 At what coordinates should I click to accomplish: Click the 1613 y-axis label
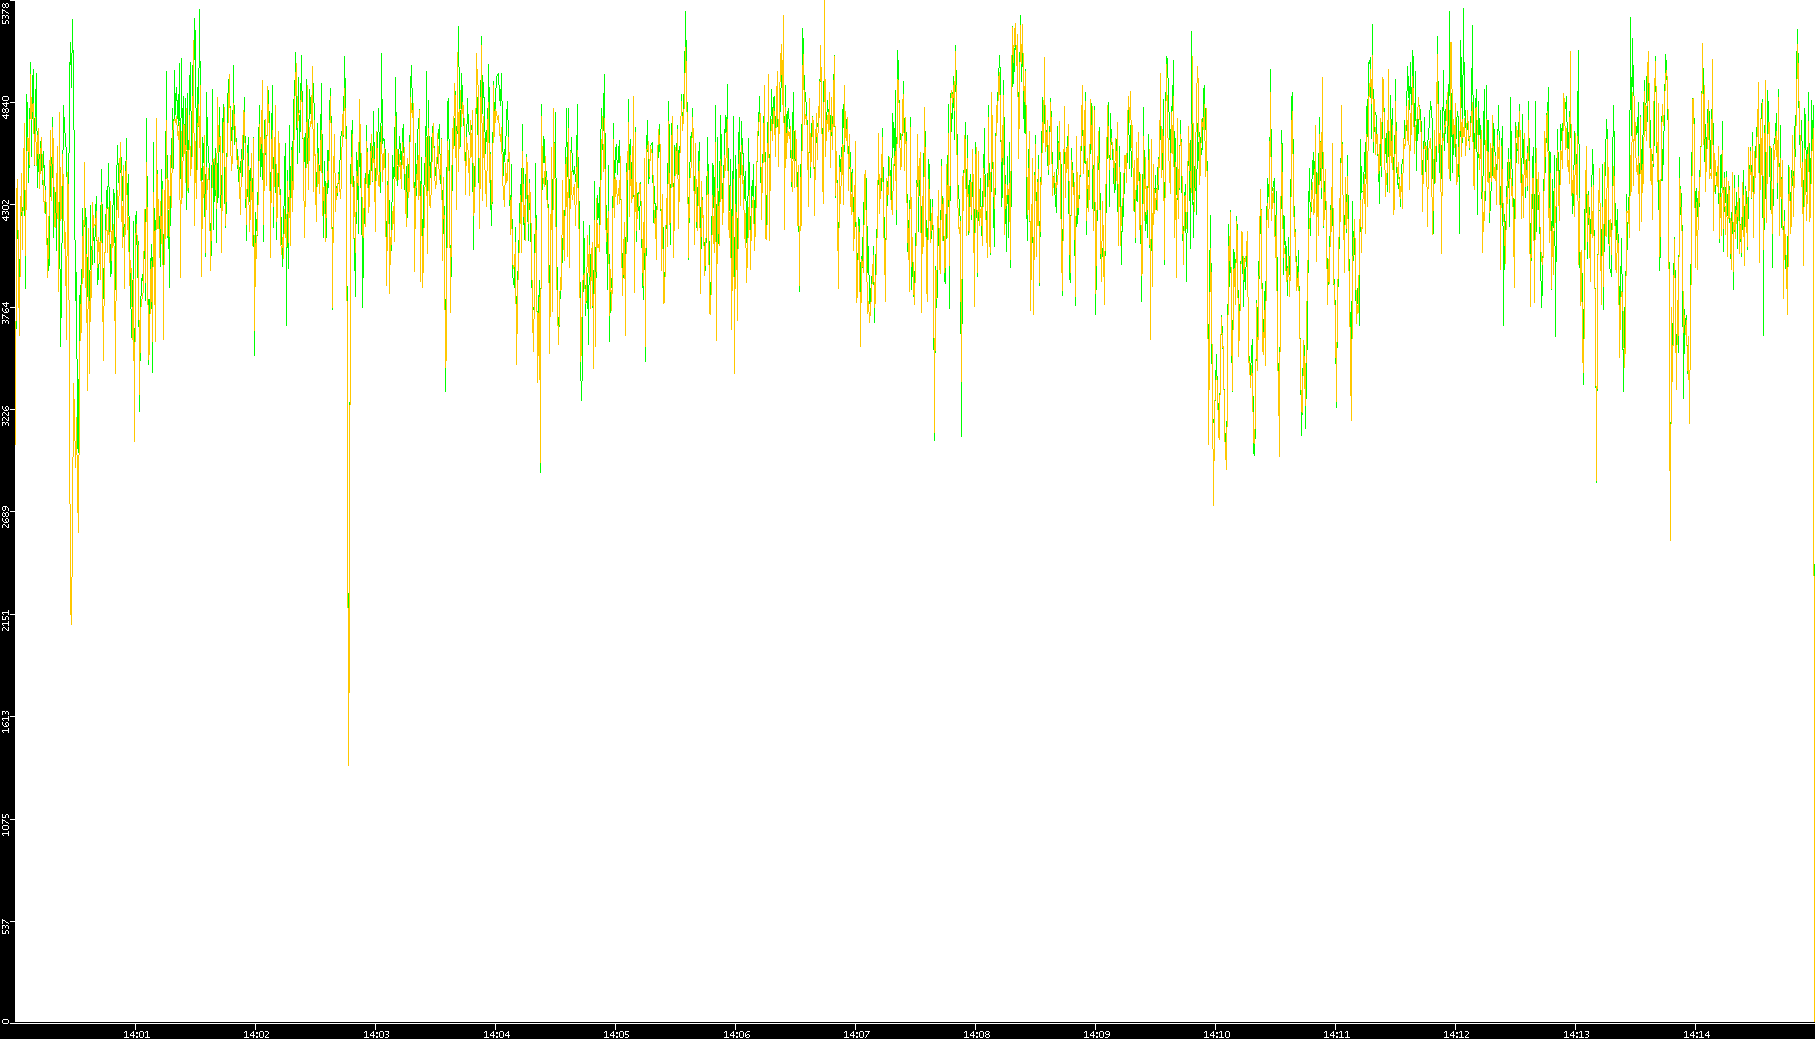[x=6, y=722]
